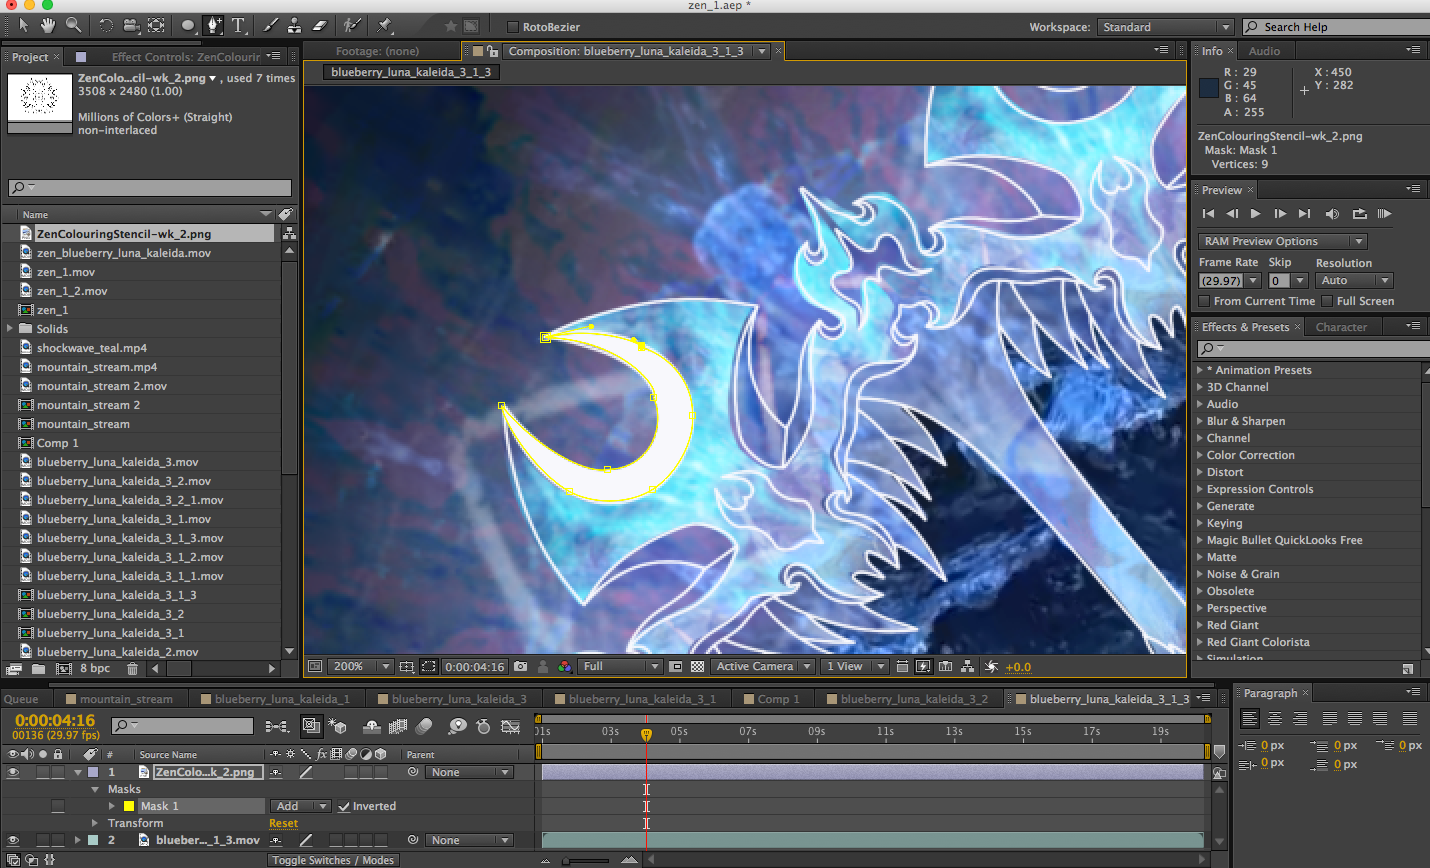Screen dimensions: 1430x868
Task: Open the Workspace Standard dropdown
Action: [1165, 27]
